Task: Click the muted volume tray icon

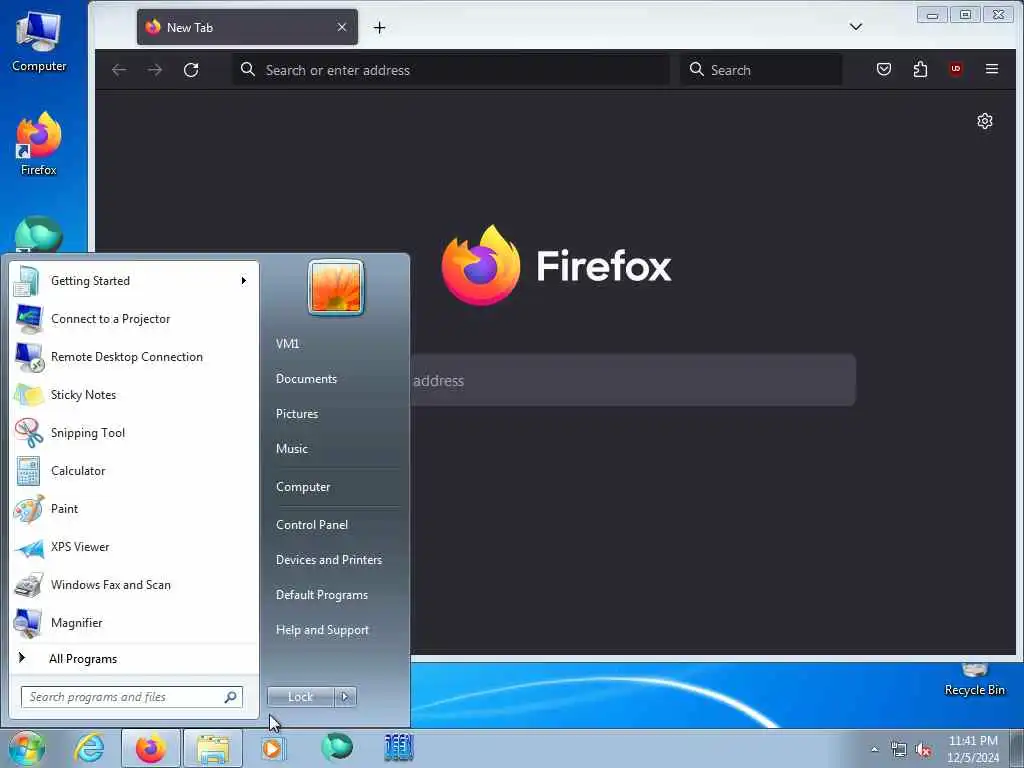Action: coord(923,750)
